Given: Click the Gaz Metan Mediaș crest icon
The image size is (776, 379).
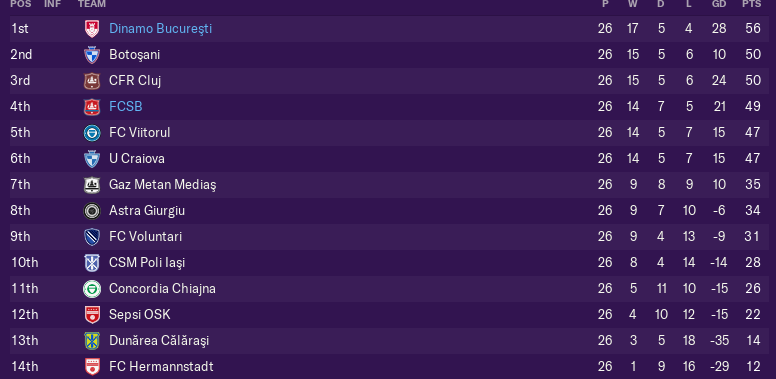Looking at the screenshot, I should [x=92, y=185].
